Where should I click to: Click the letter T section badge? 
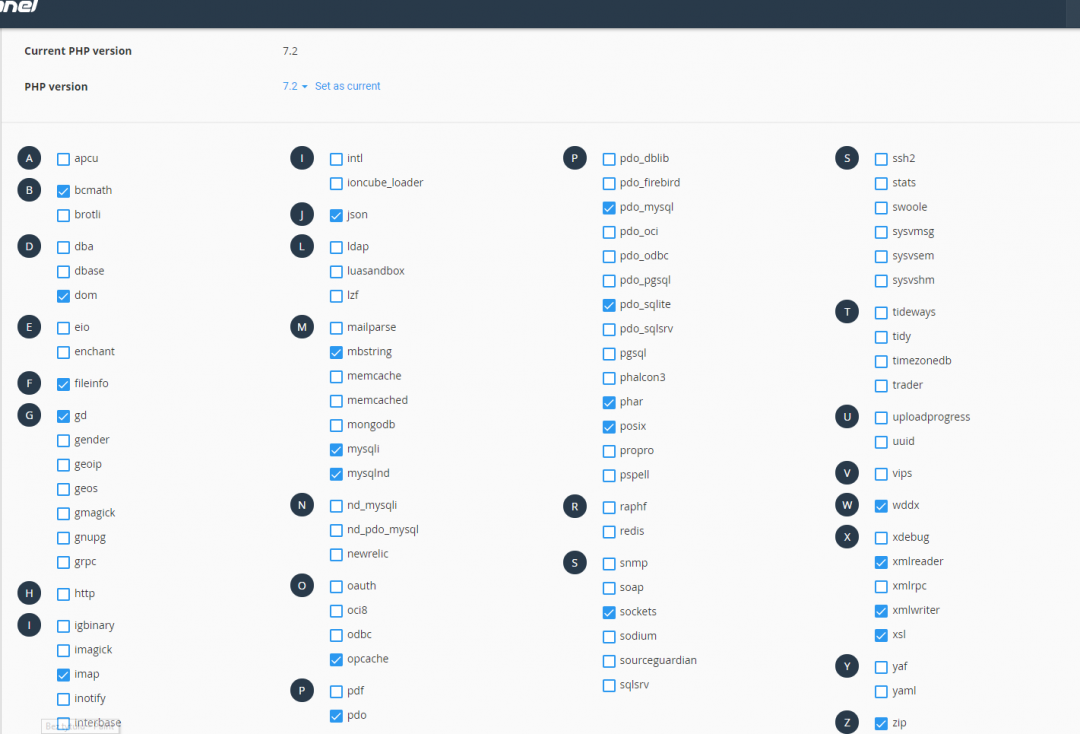tap(847, 312)
